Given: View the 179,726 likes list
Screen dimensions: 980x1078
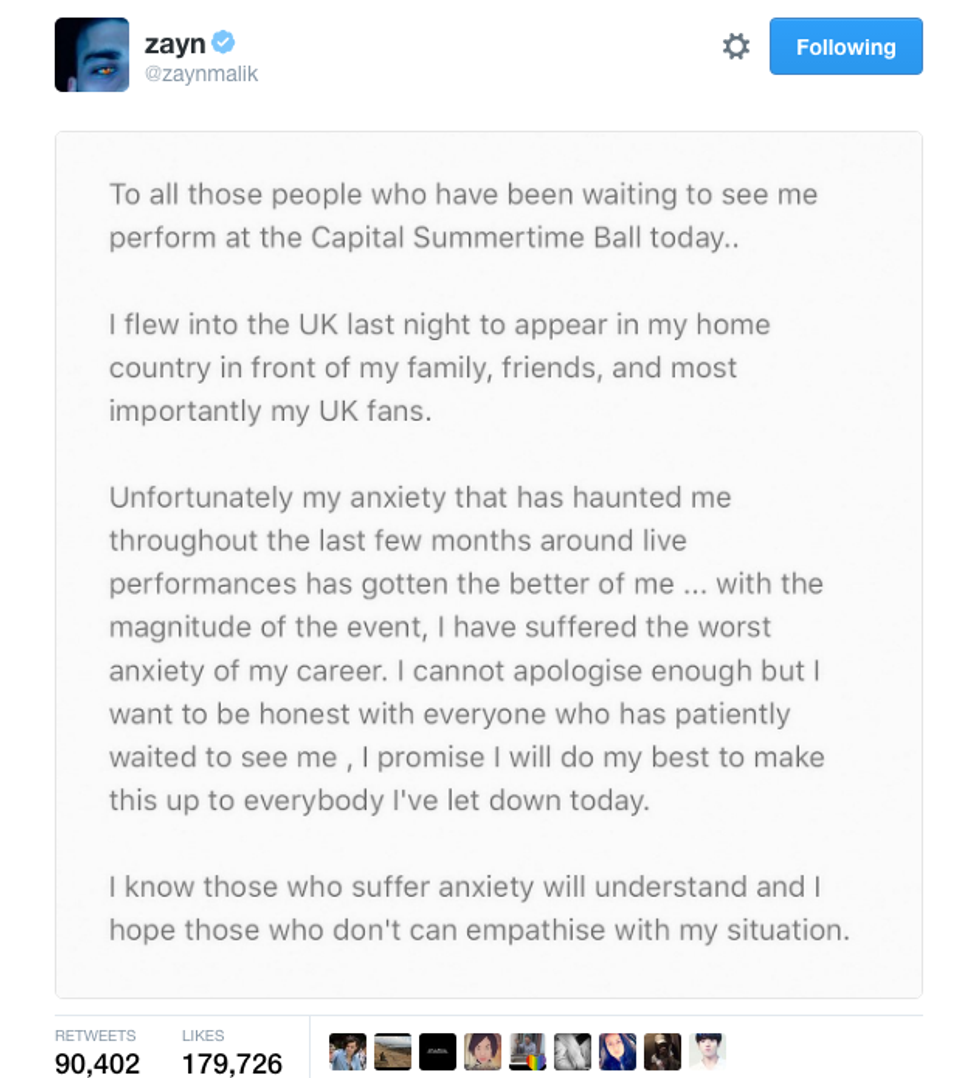Looking at the screenshot, I should point(232,1053).
